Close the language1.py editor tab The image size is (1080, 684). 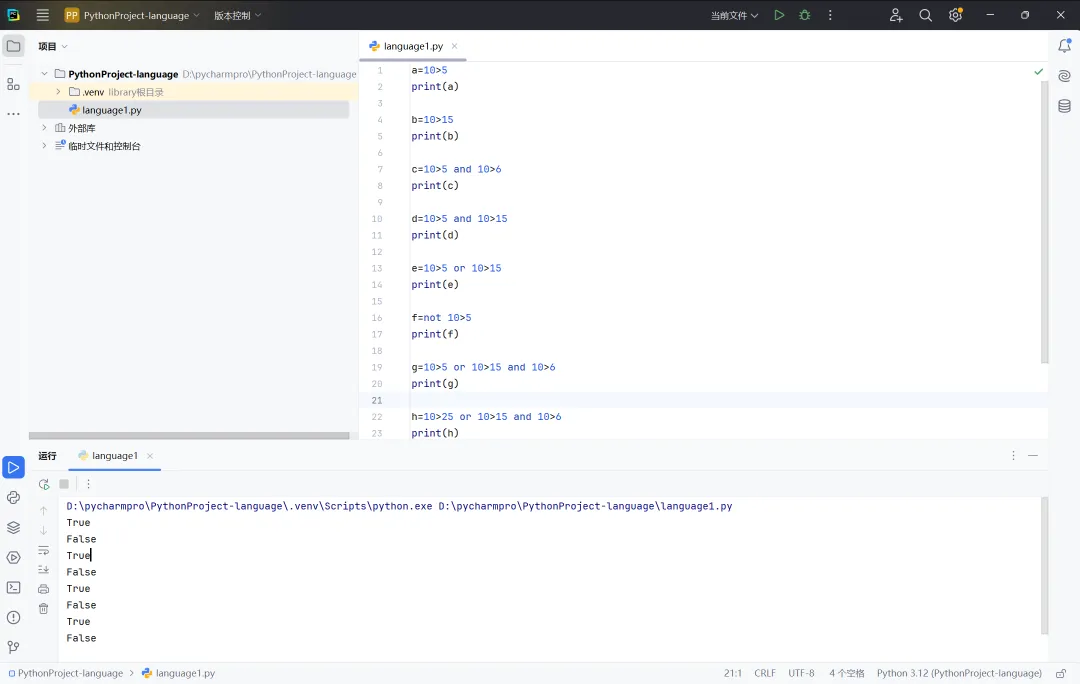(455, 46)
